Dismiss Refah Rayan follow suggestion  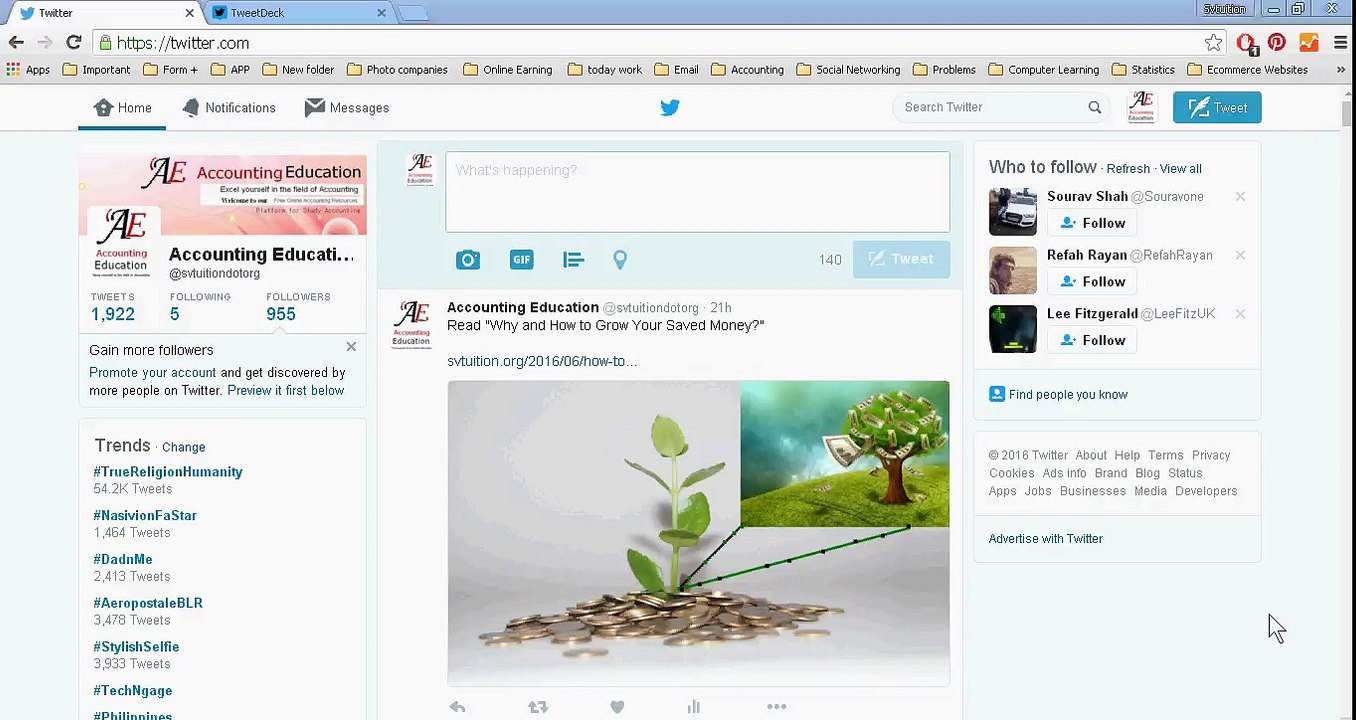click(x=1240, y=255)
